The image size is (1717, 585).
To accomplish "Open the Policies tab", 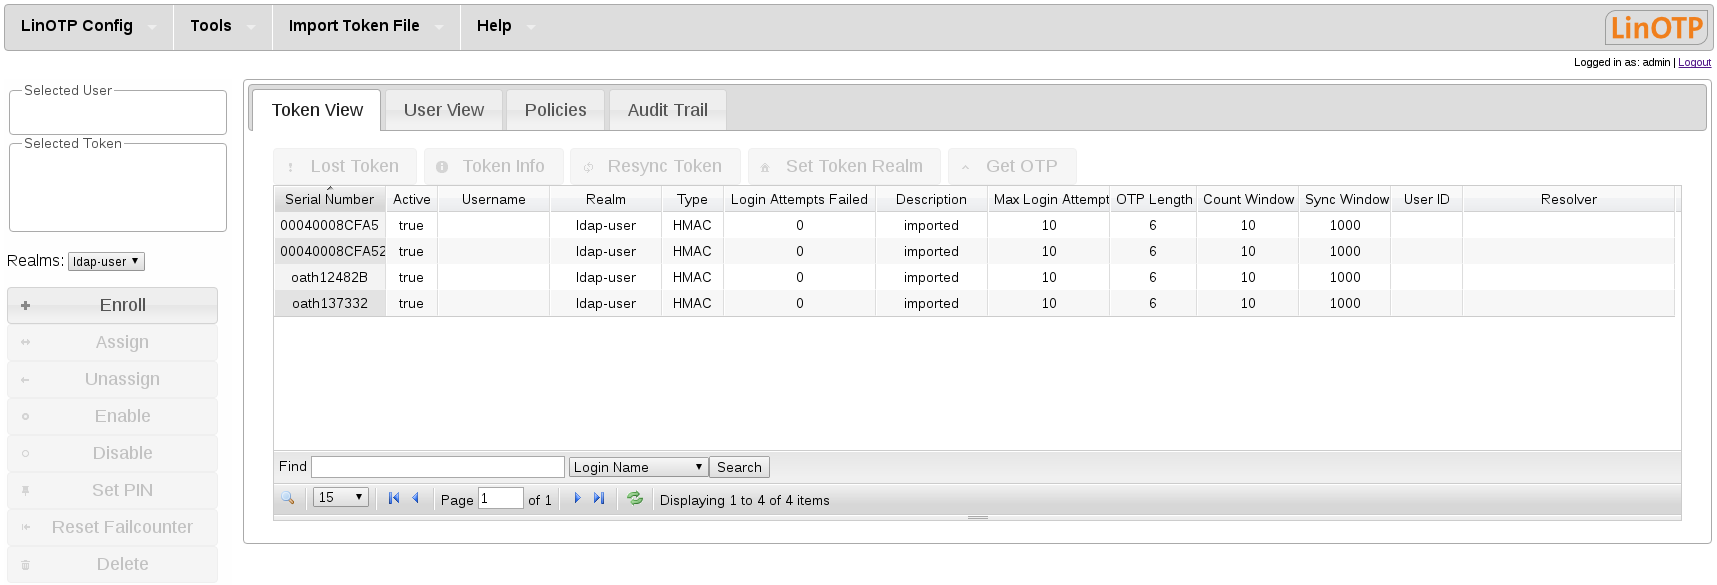I will point(555,110).
